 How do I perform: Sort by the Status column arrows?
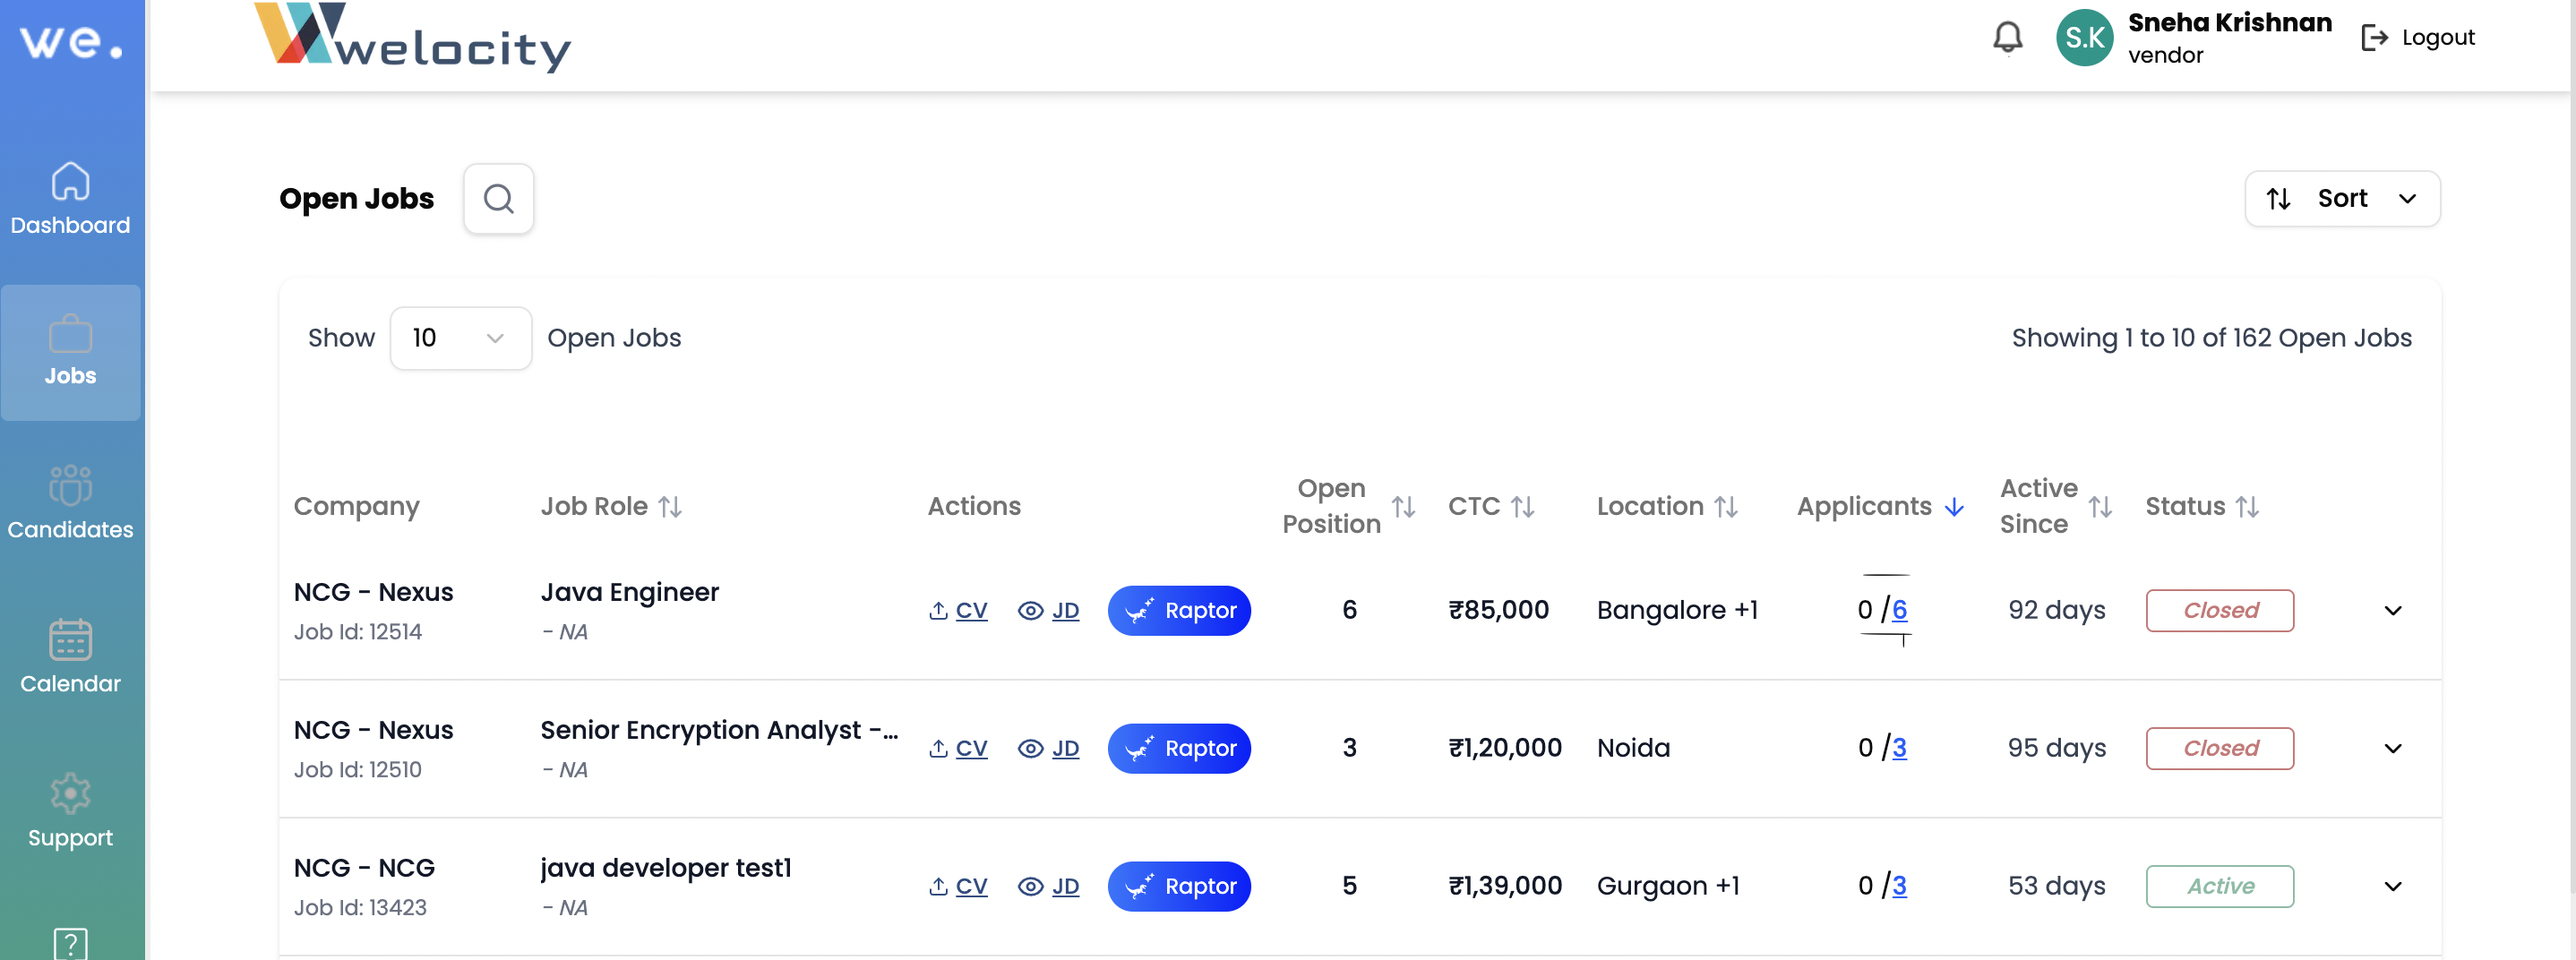(2247, 507)
